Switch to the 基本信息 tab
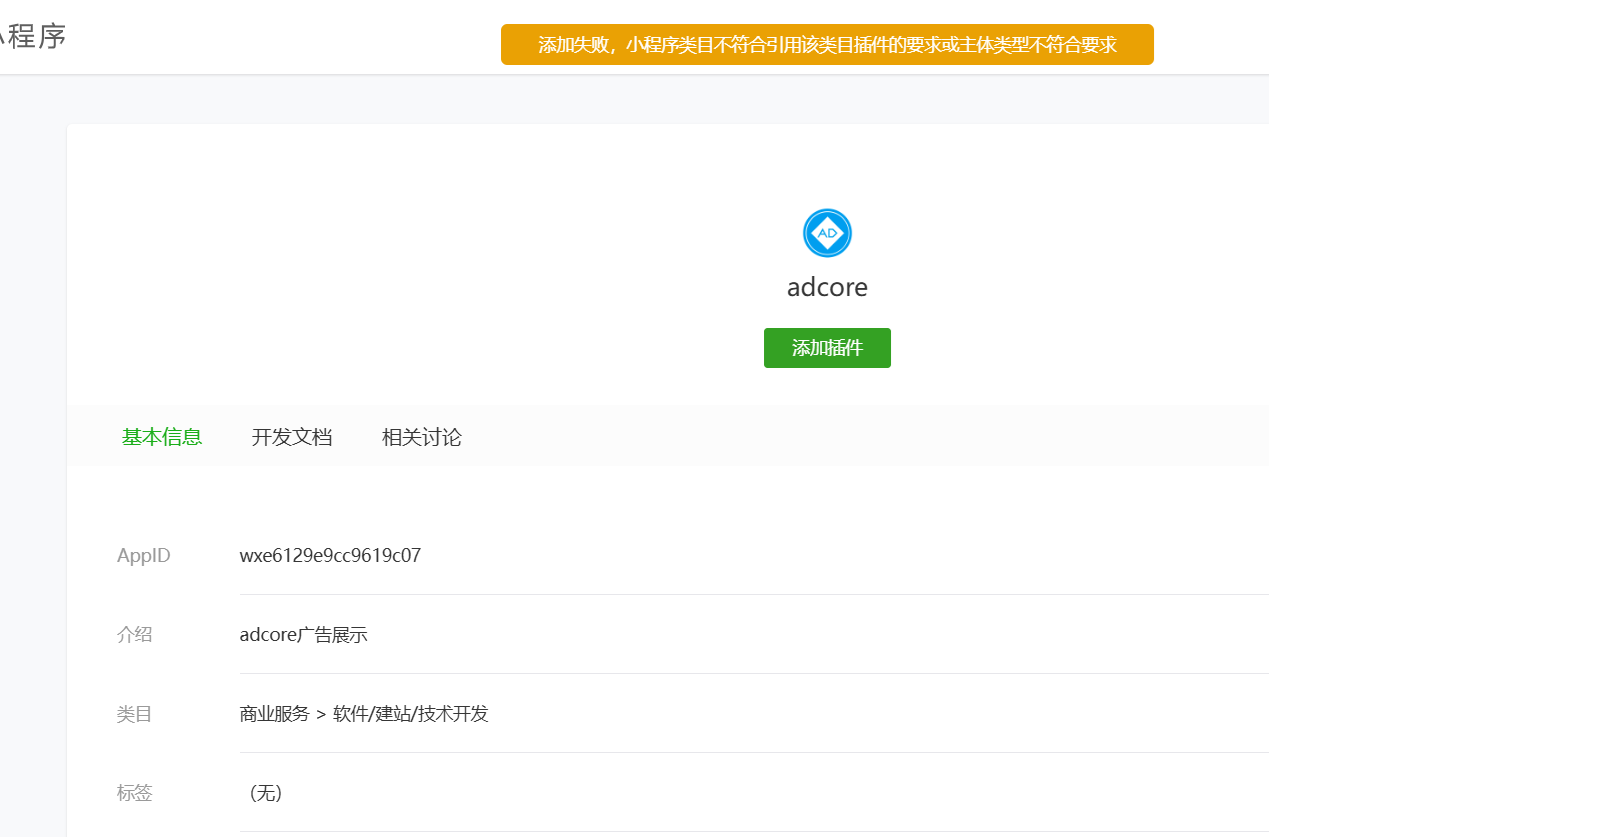Screen dimensions: 1618x837 [162, 437]
